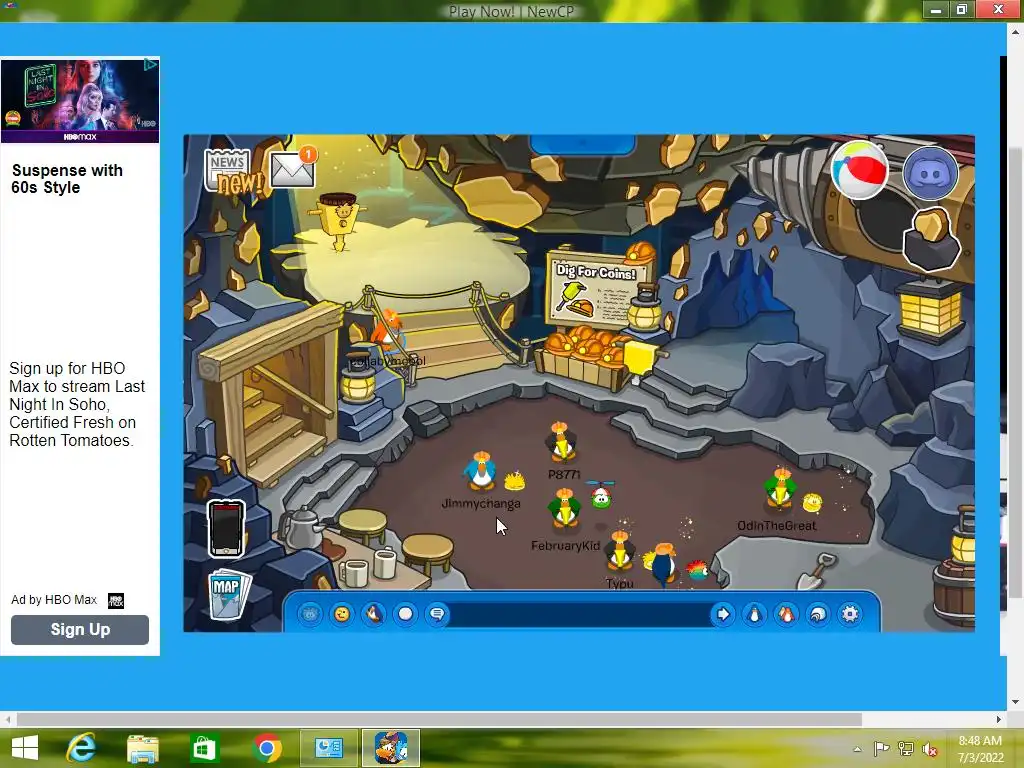Click the HBO Max ad image
This screenshot has height=768, width=1024.
pyautogui.click(x=80, y=101)
